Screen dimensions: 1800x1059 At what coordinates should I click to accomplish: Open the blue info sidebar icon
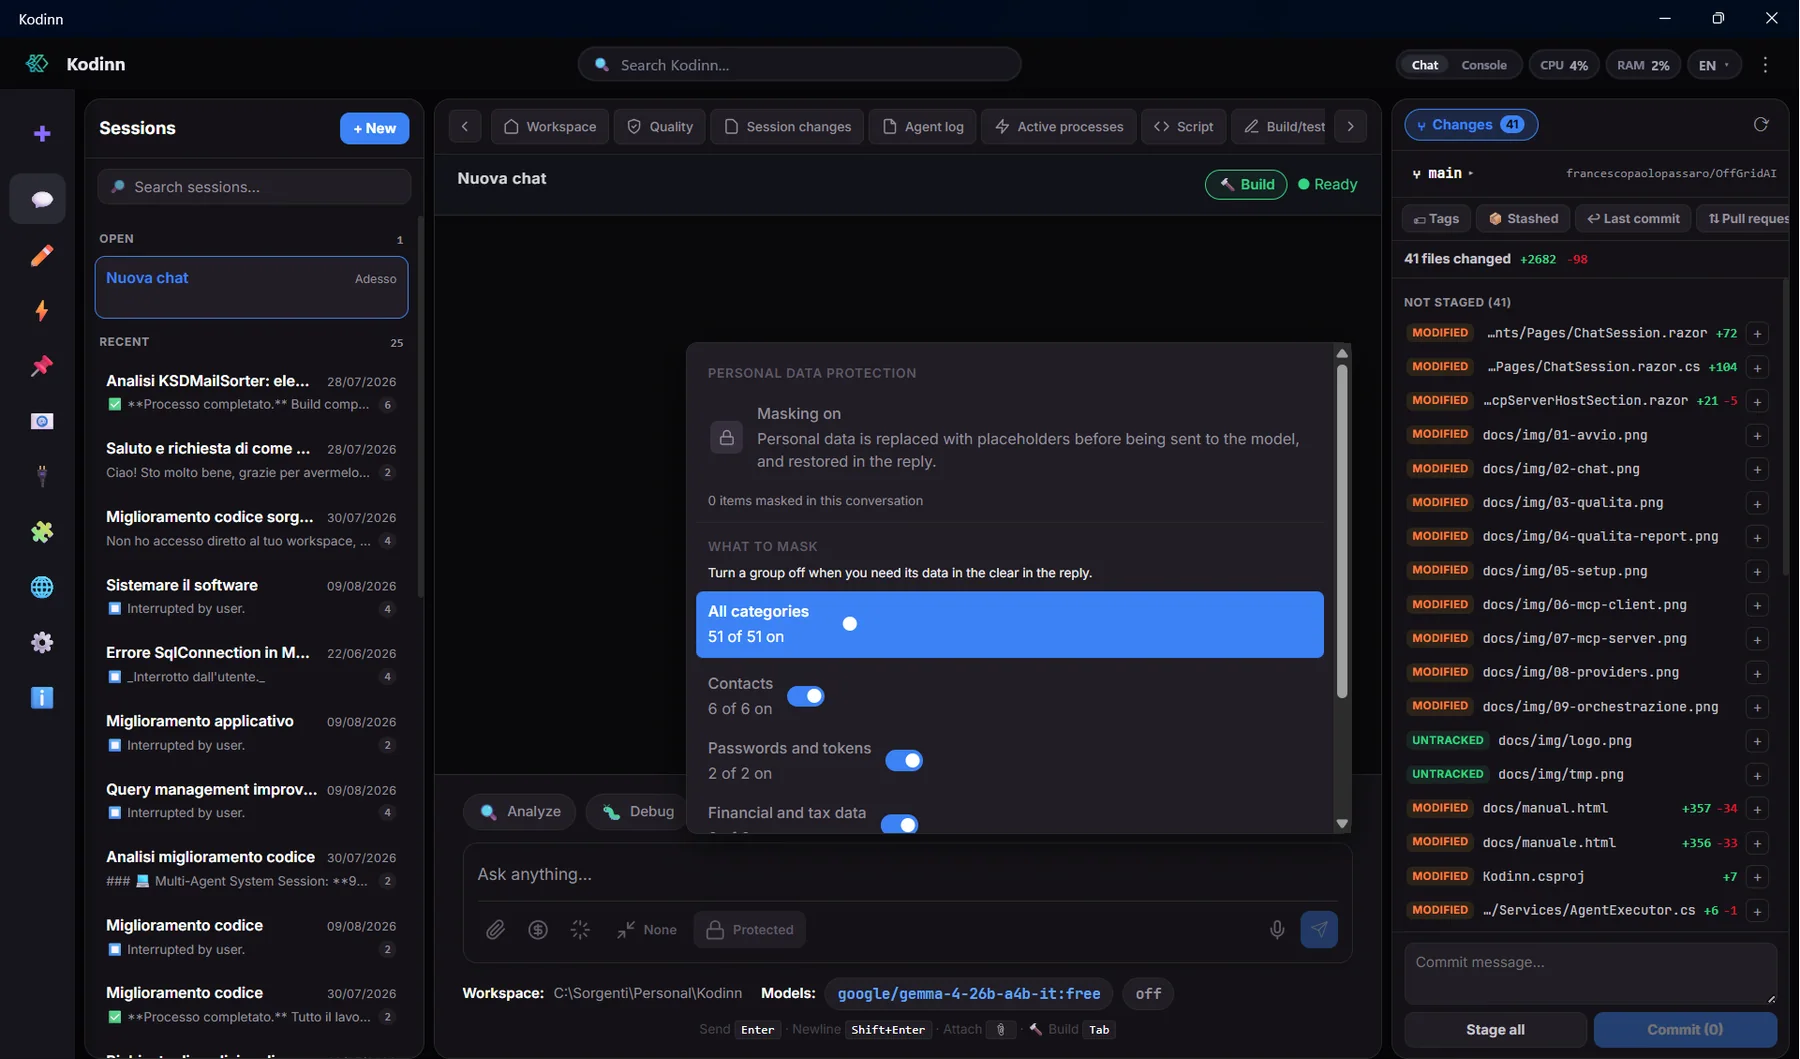41,698
